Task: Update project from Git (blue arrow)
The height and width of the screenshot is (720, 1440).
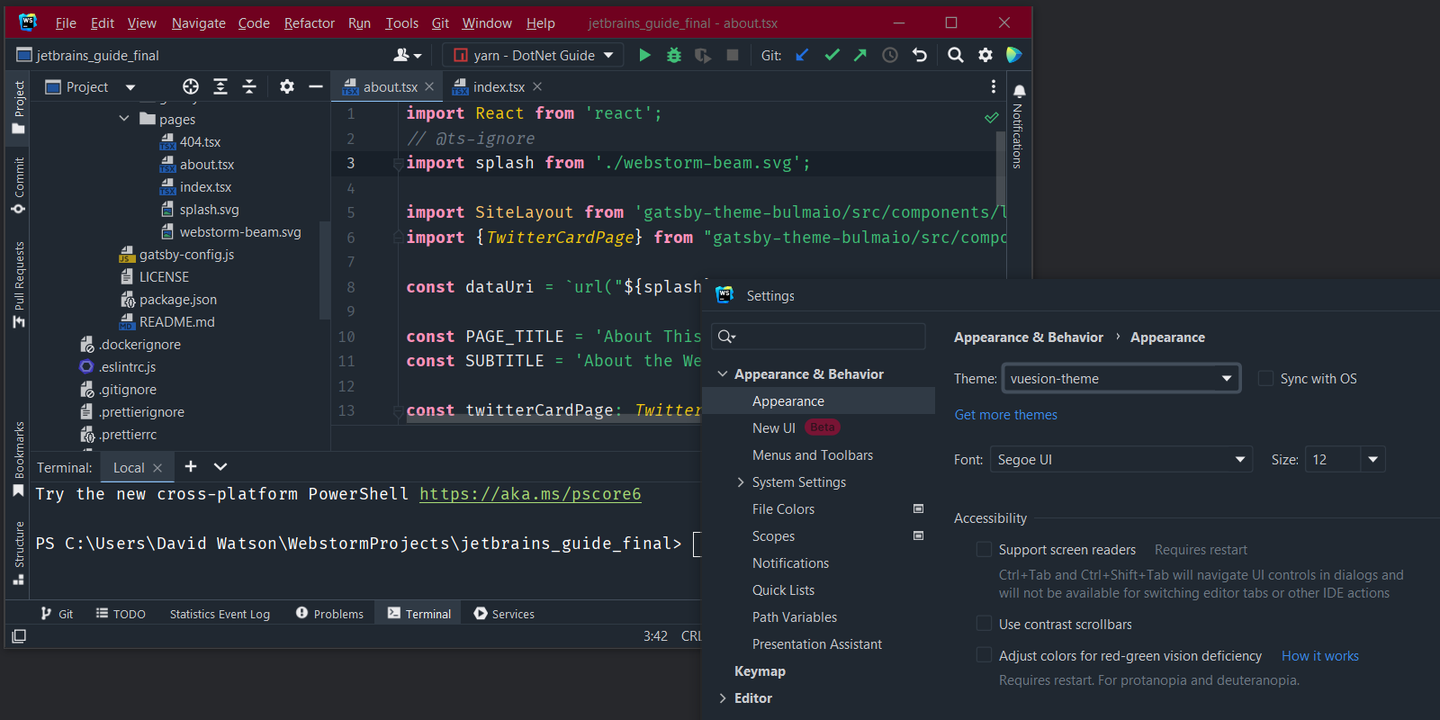Action: click(x=801, y=55)
